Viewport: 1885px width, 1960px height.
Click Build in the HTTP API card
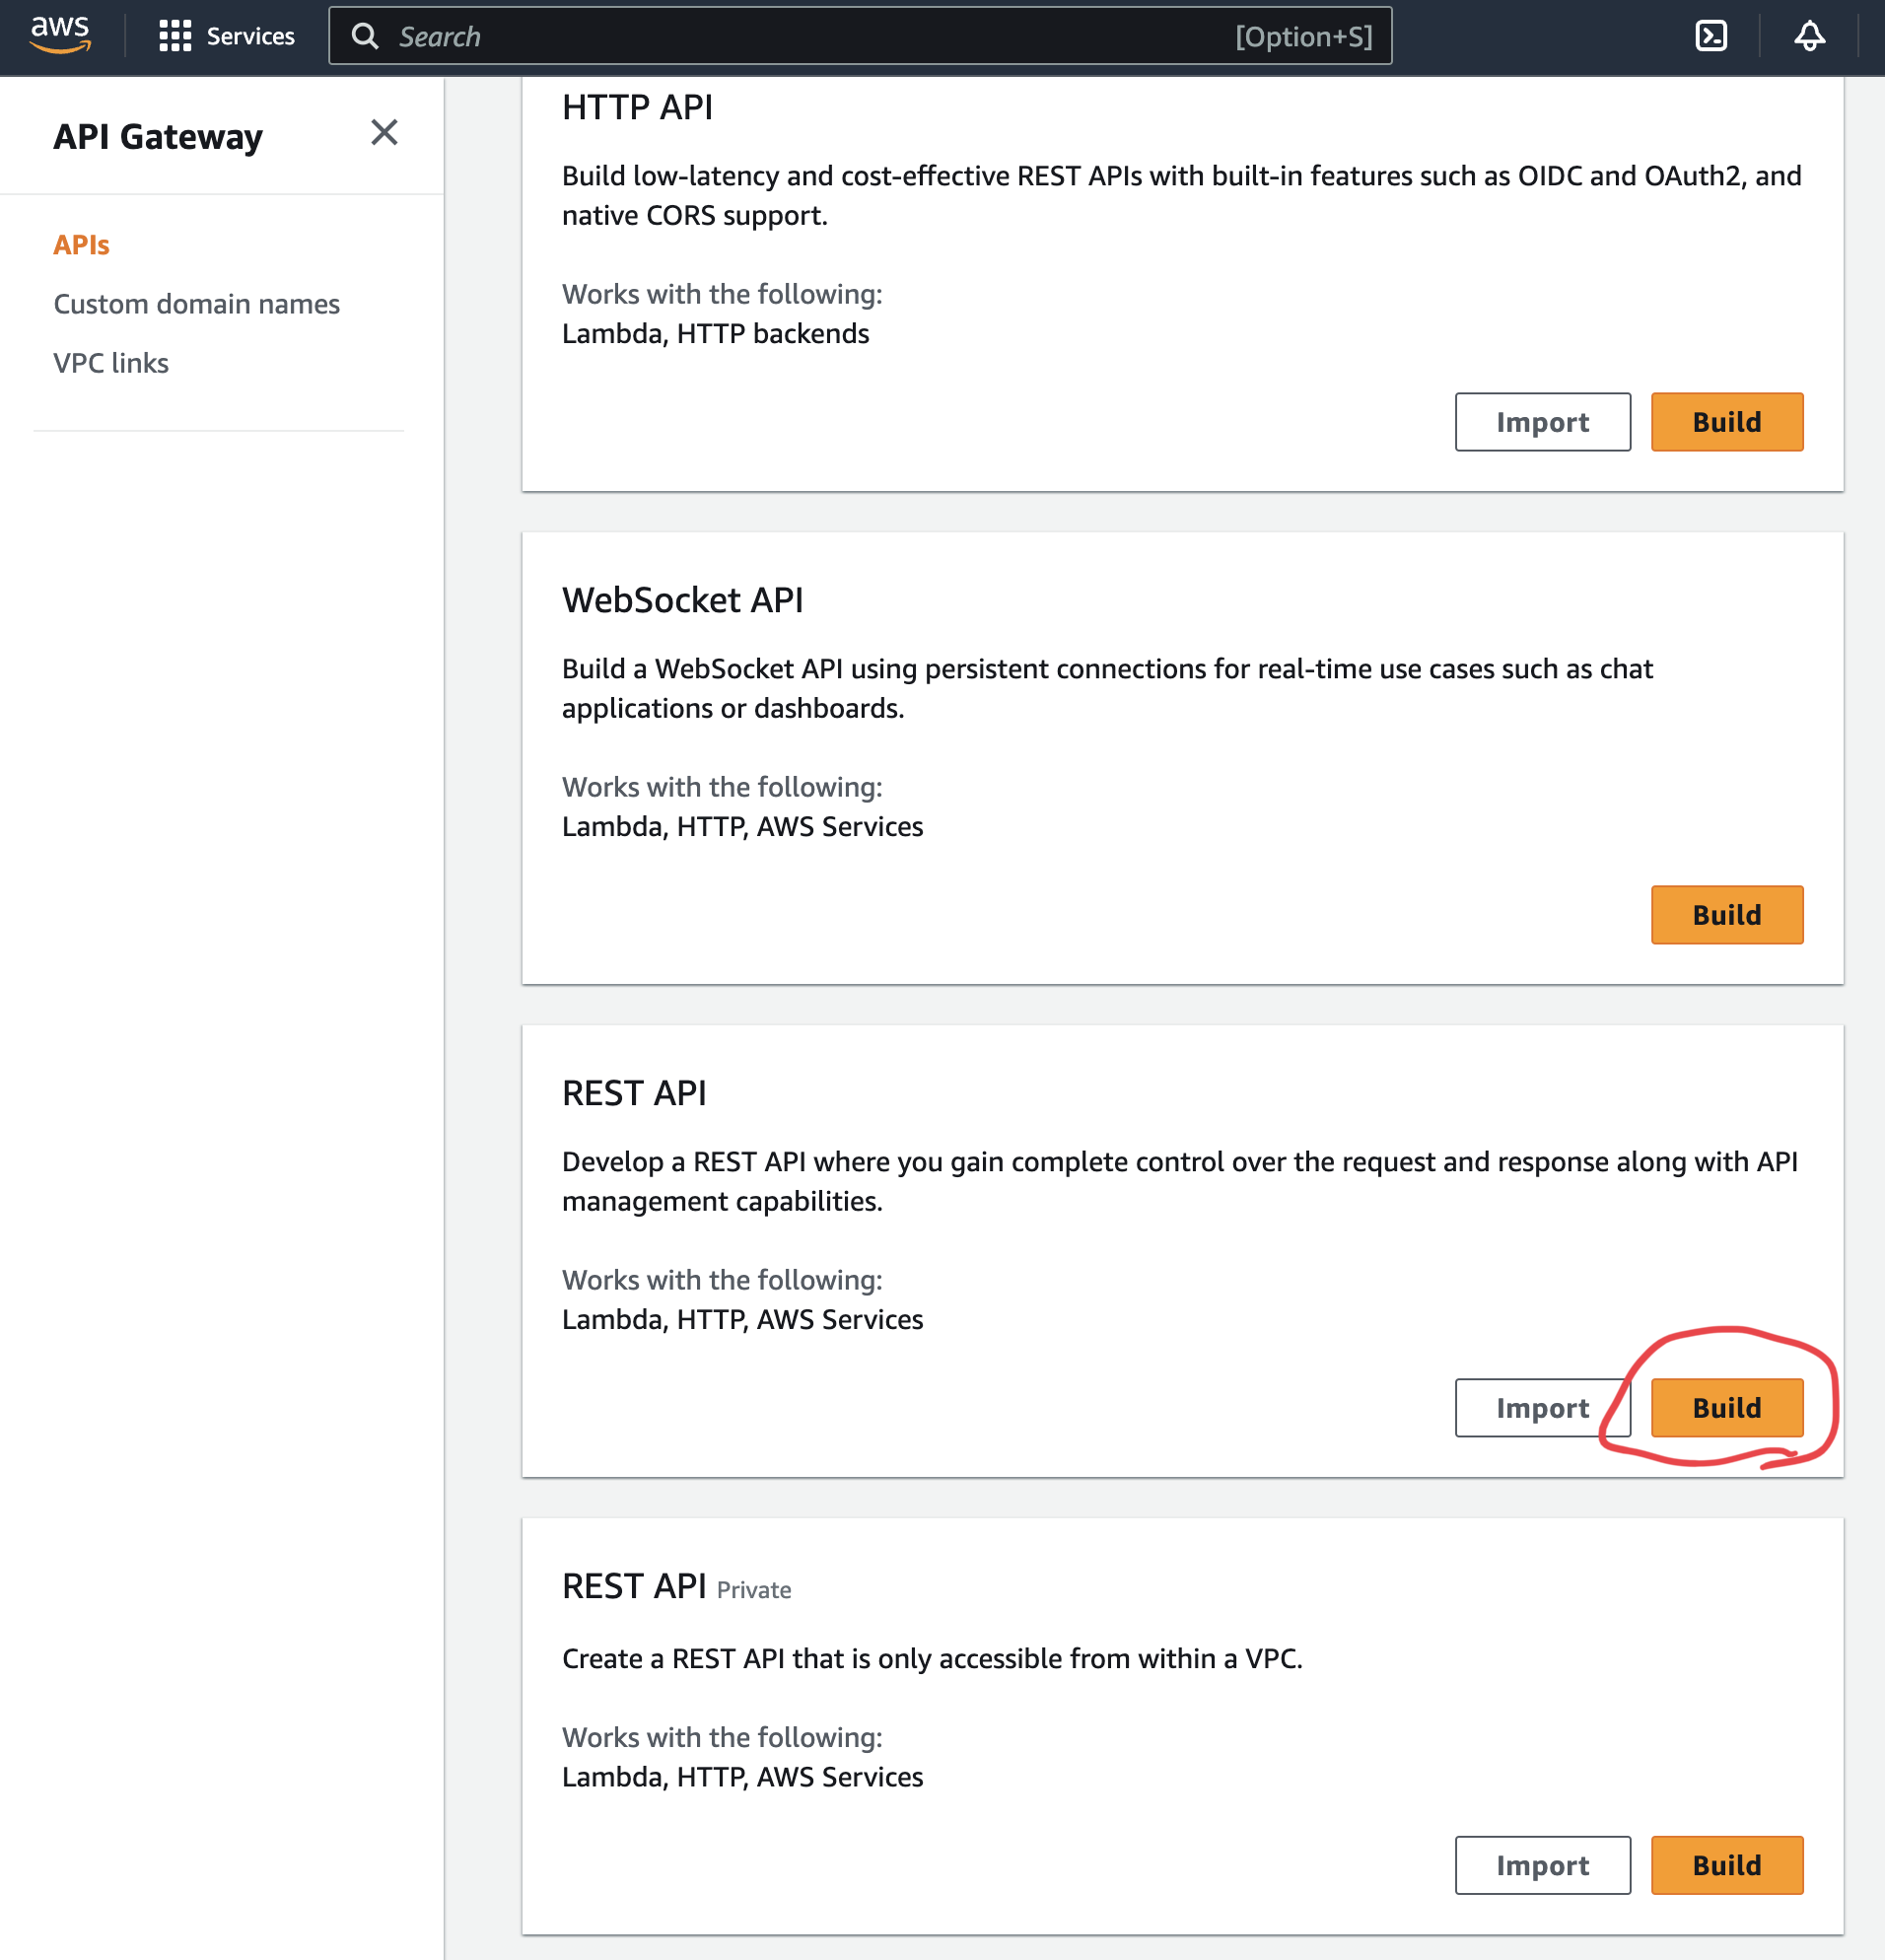tap(1727, 422)
